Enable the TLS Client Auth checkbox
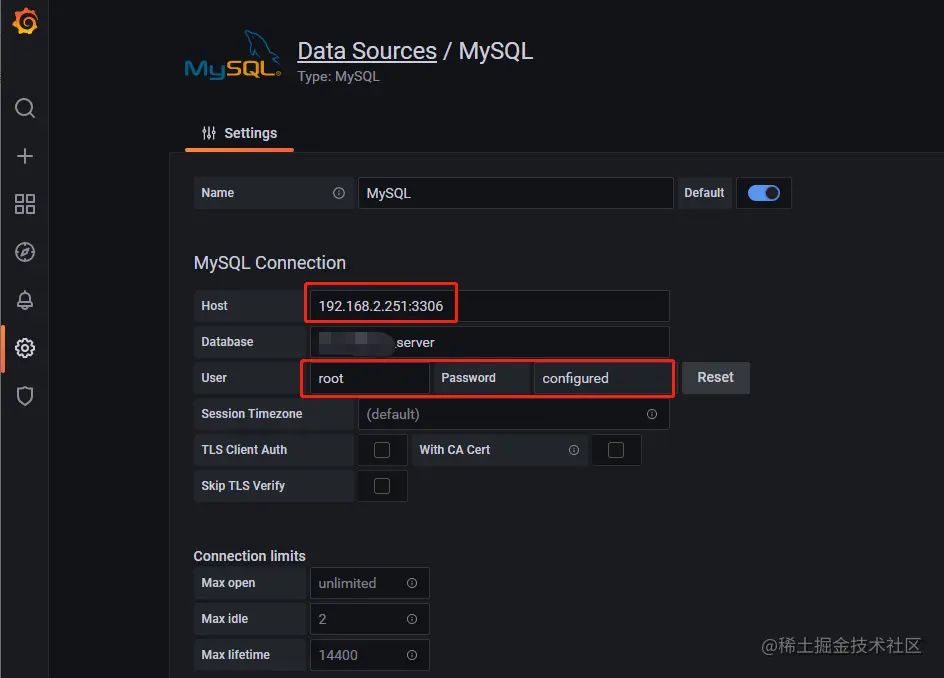 [382, 450]
